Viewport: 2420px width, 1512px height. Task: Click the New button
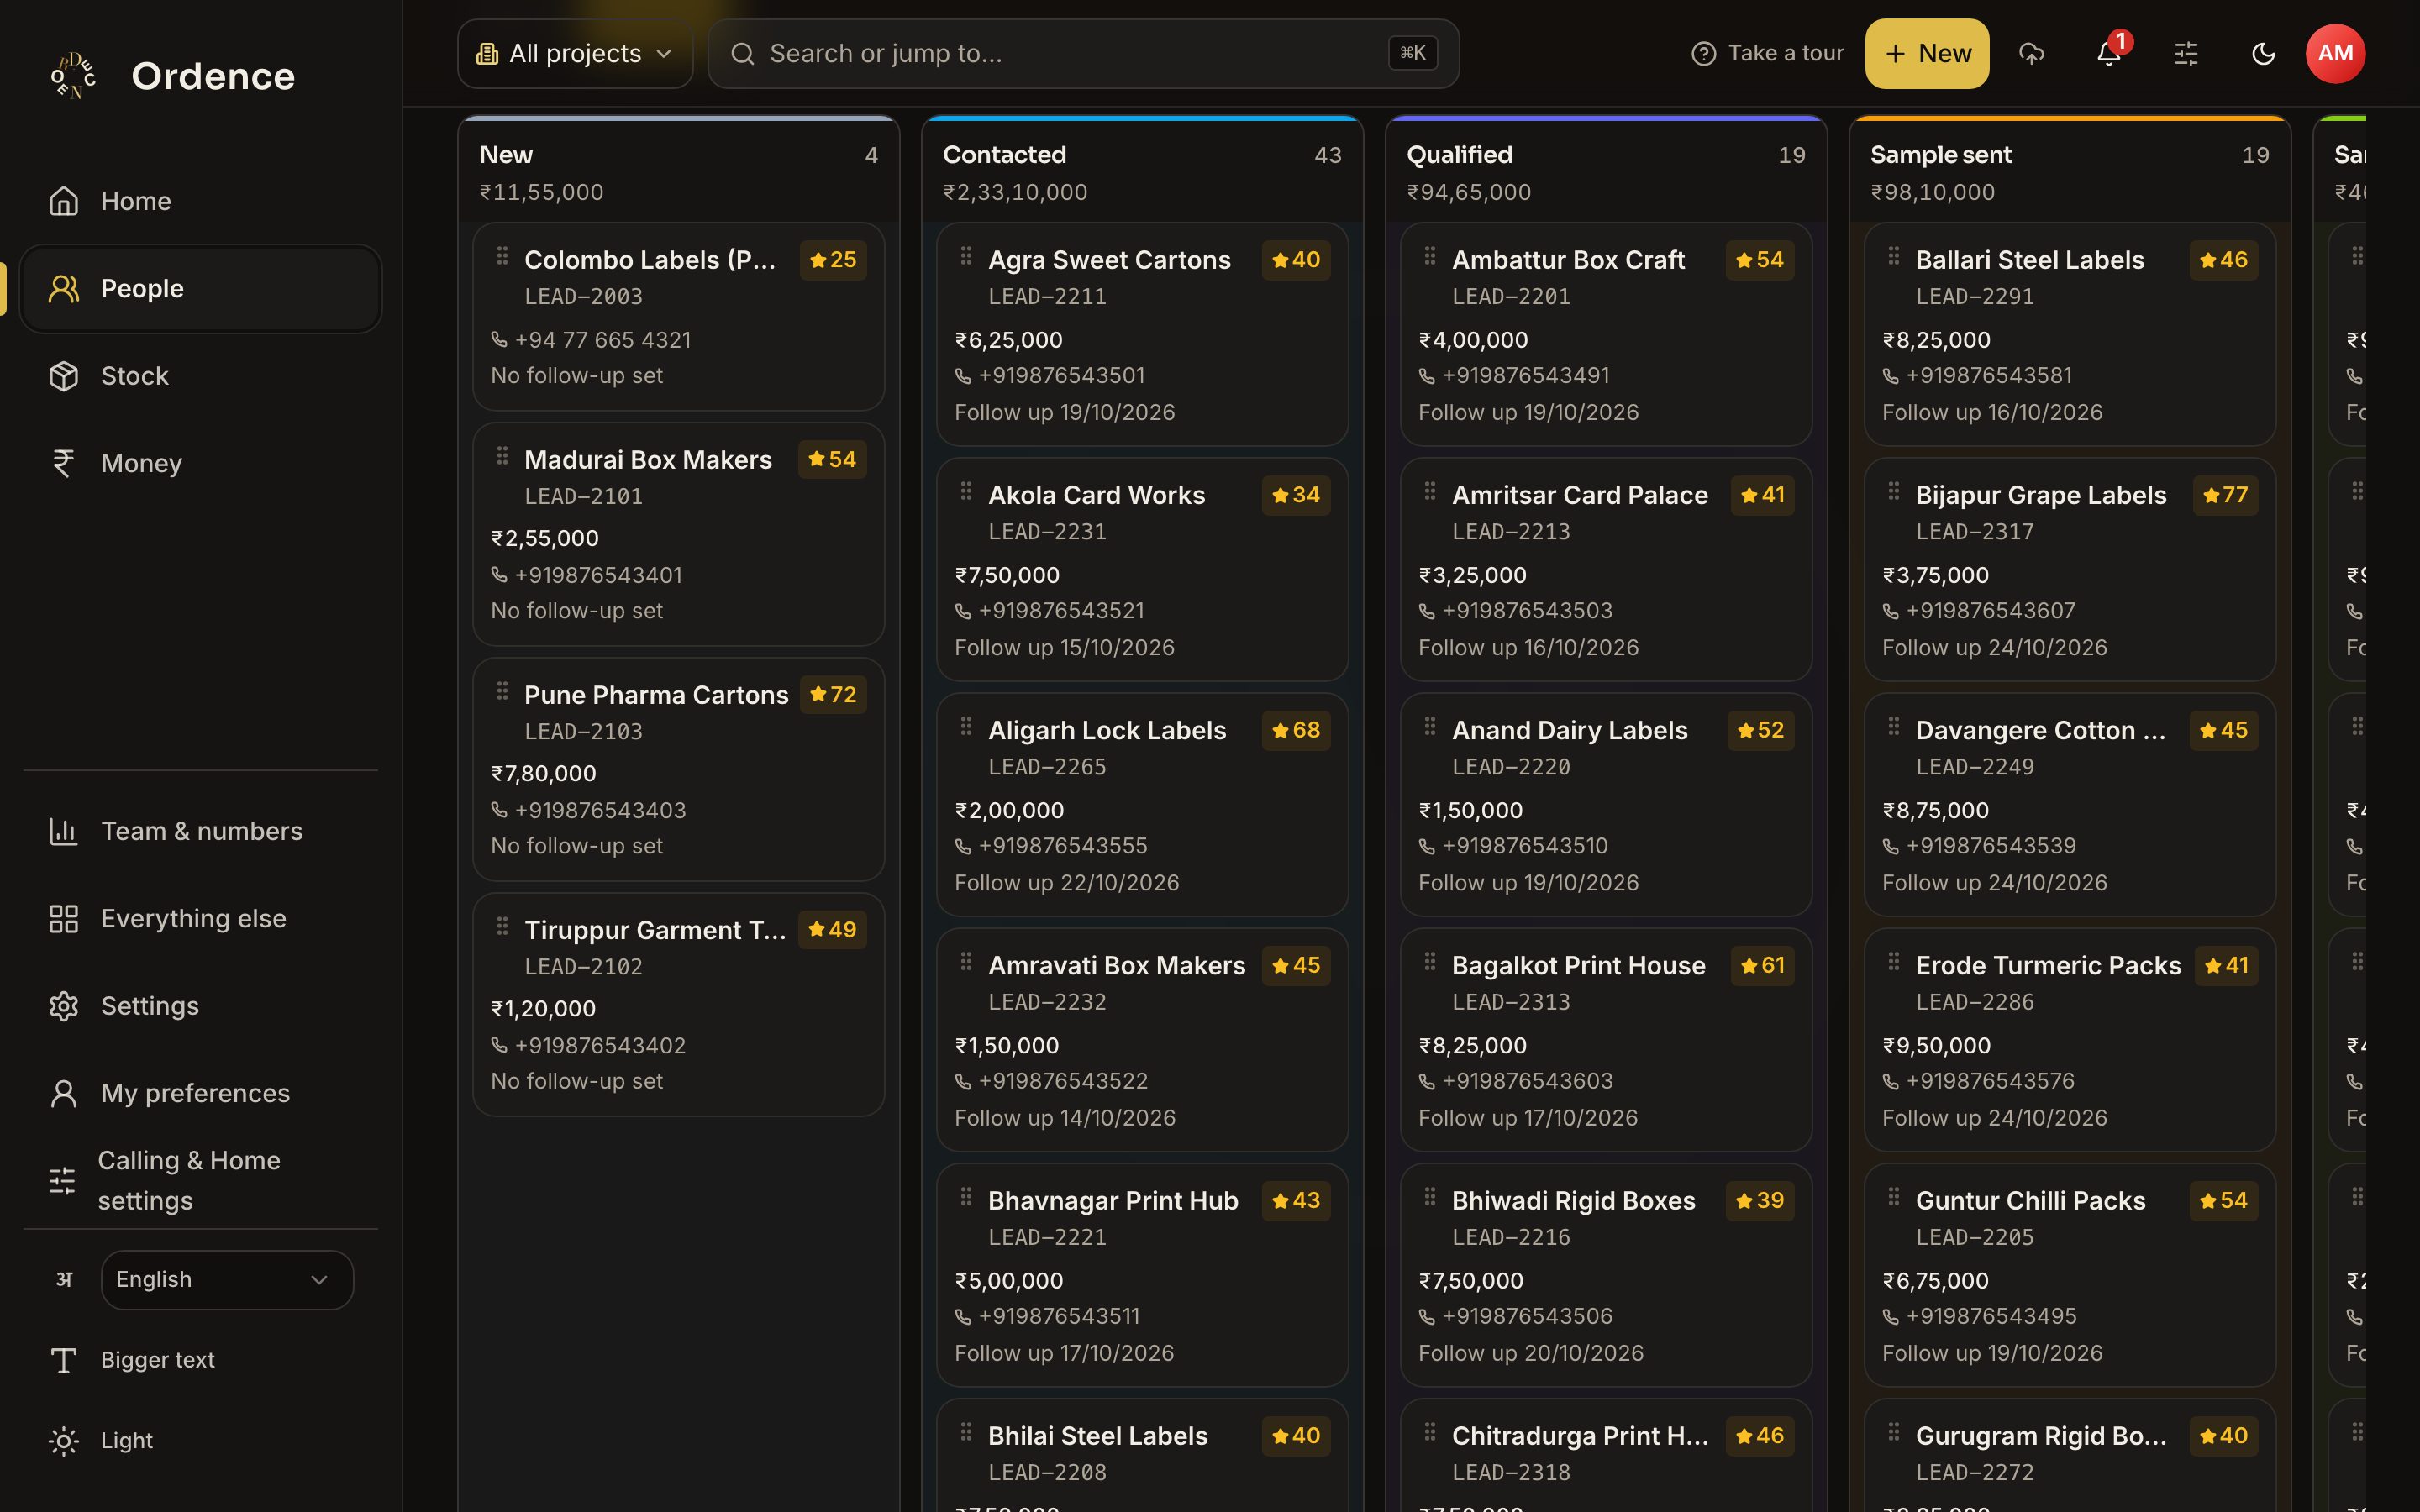click(x=1927, y=53)
